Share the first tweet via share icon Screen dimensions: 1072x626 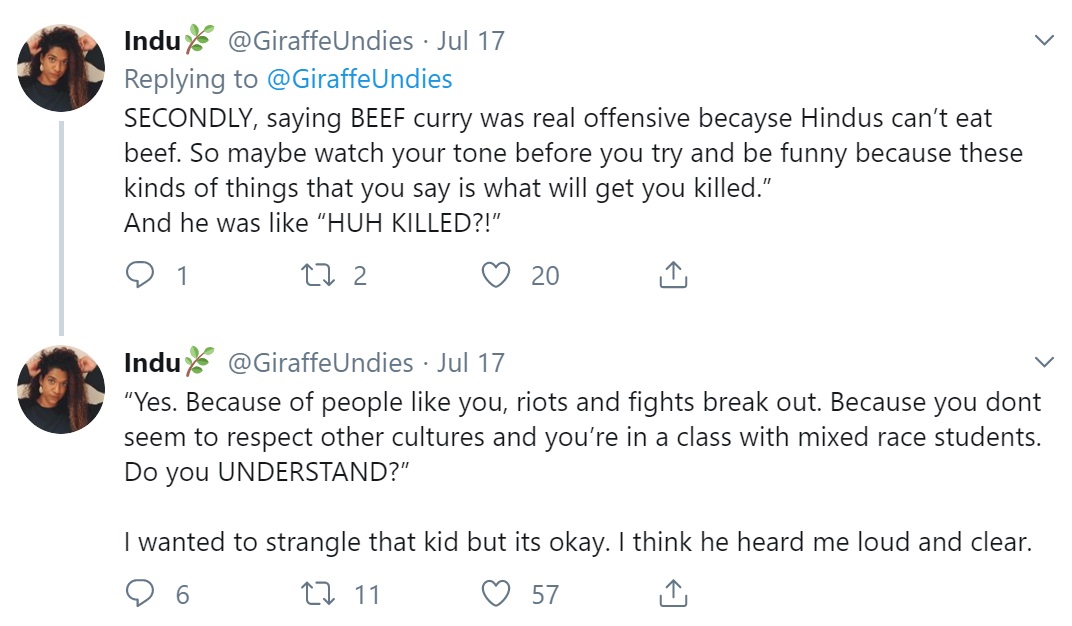(x=673, y=275)
